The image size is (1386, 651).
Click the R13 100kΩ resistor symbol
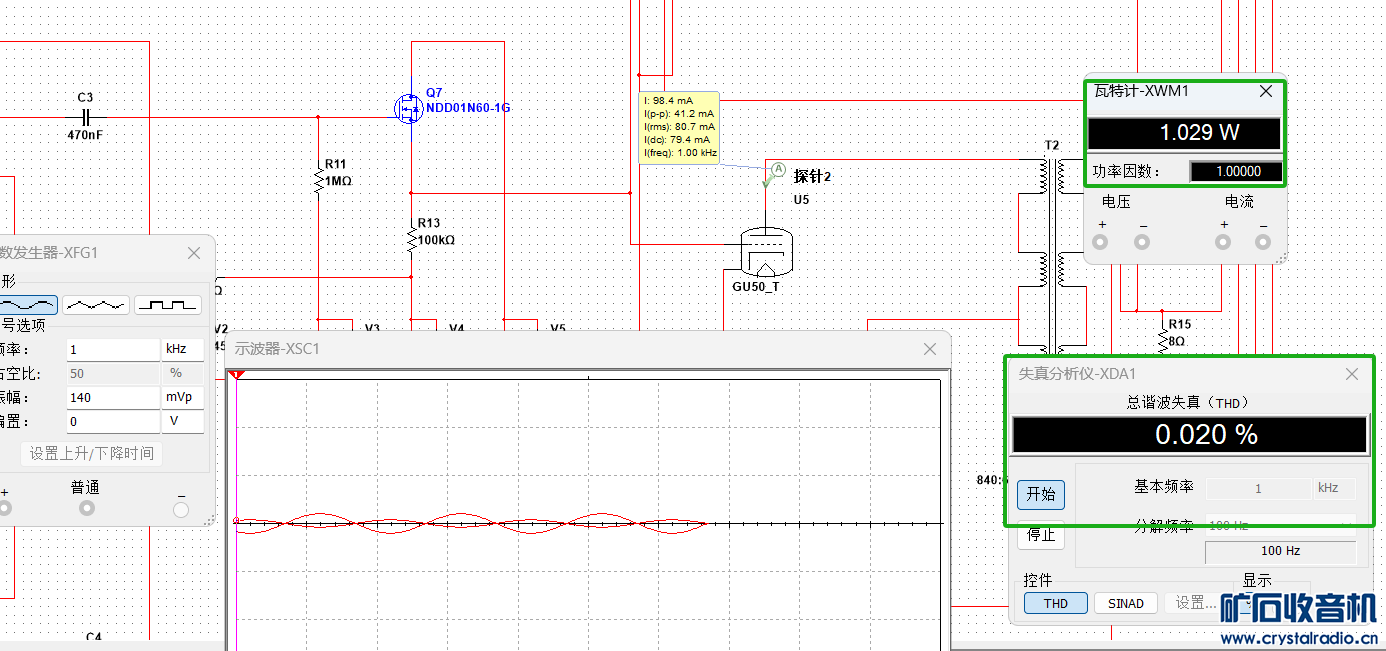click(411, 240)
